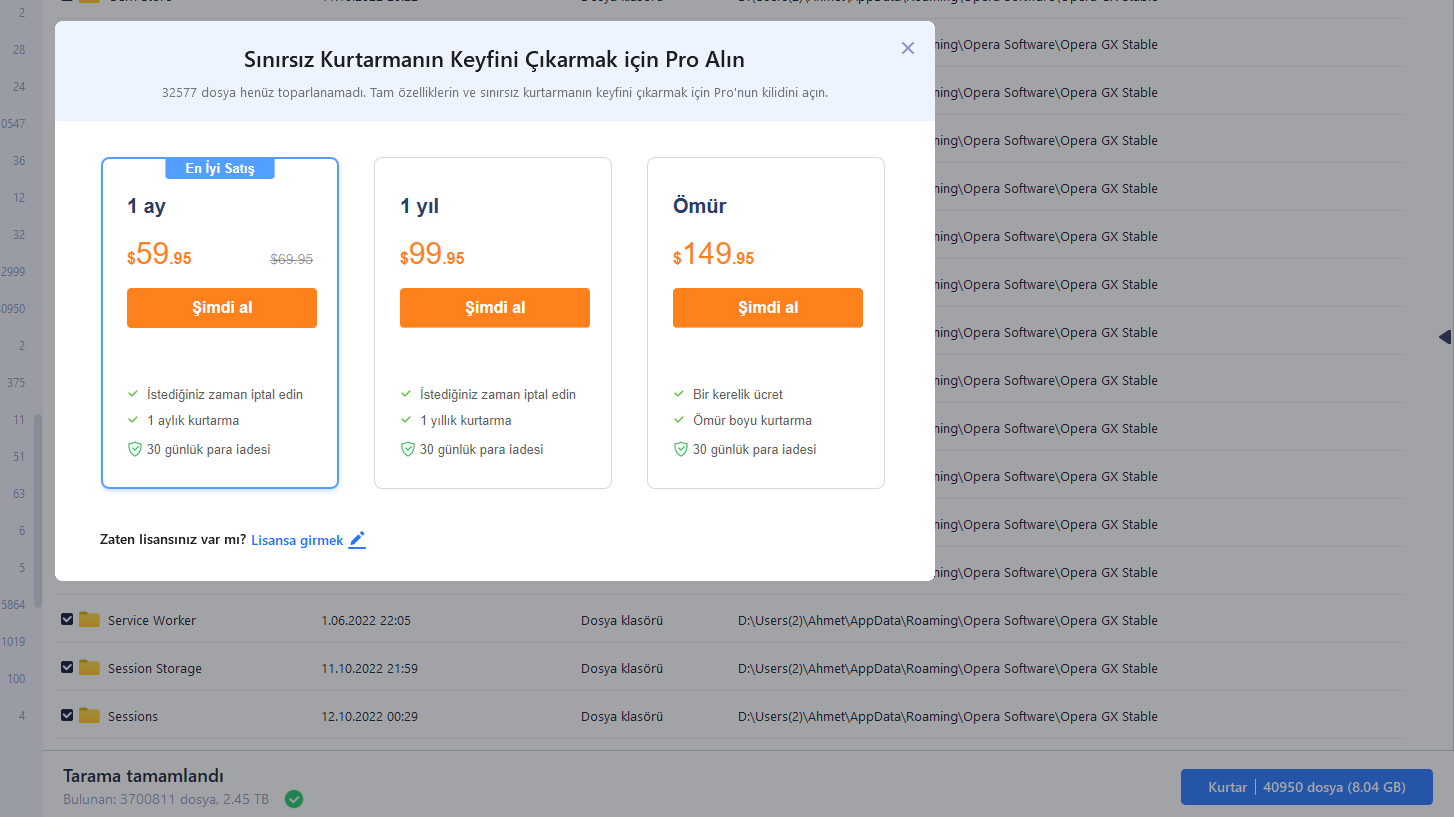Toggle the Session Storage checkbox
Viewport: 1454px width, 817px height.
[x=67, y=668]
